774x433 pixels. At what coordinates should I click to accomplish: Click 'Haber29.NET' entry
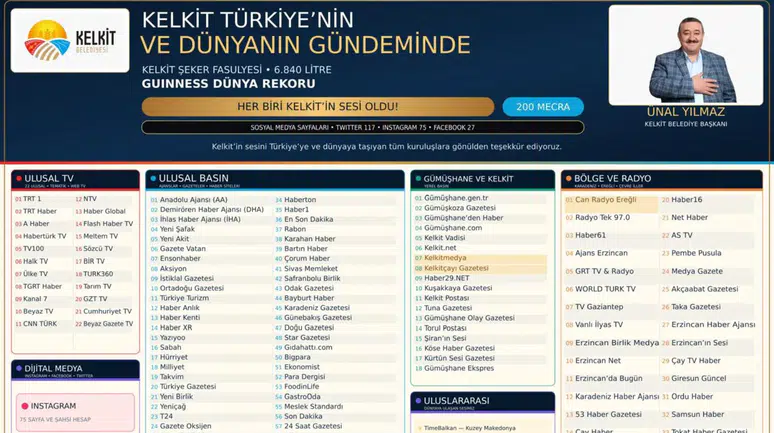447,278
